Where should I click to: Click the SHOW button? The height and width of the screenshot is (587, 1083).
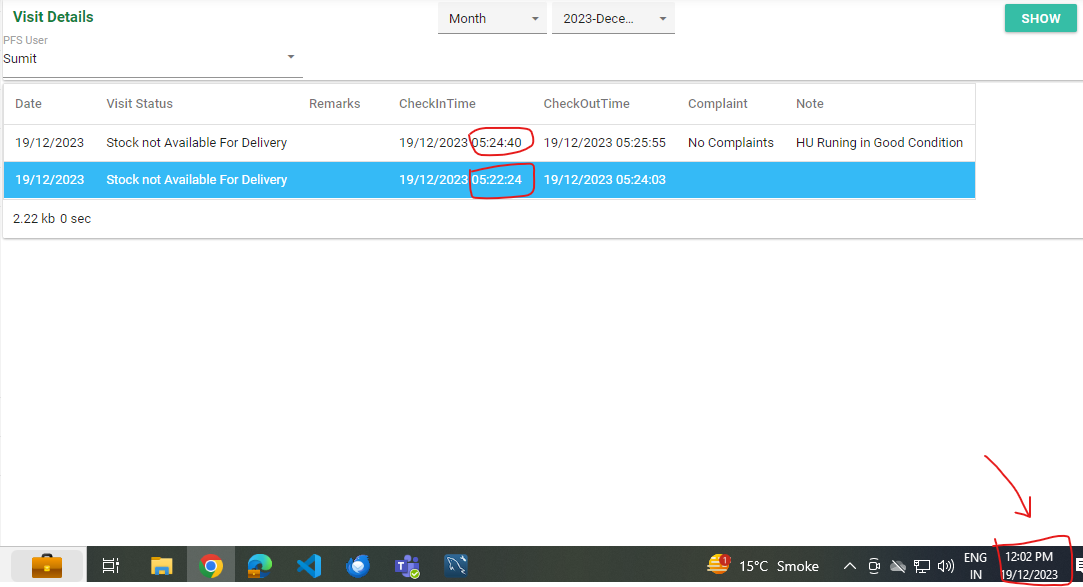pos(1040,19)
